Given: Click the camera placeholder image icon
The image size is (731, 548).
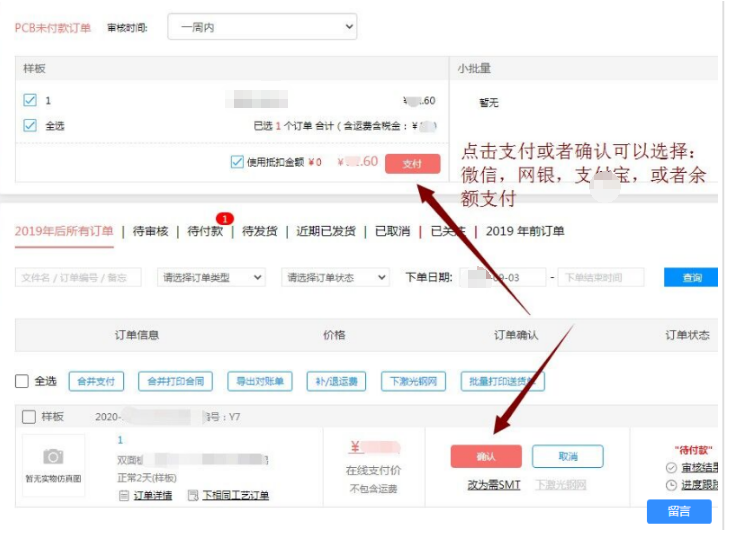Looking at the screenshot, I should point(53,457).
